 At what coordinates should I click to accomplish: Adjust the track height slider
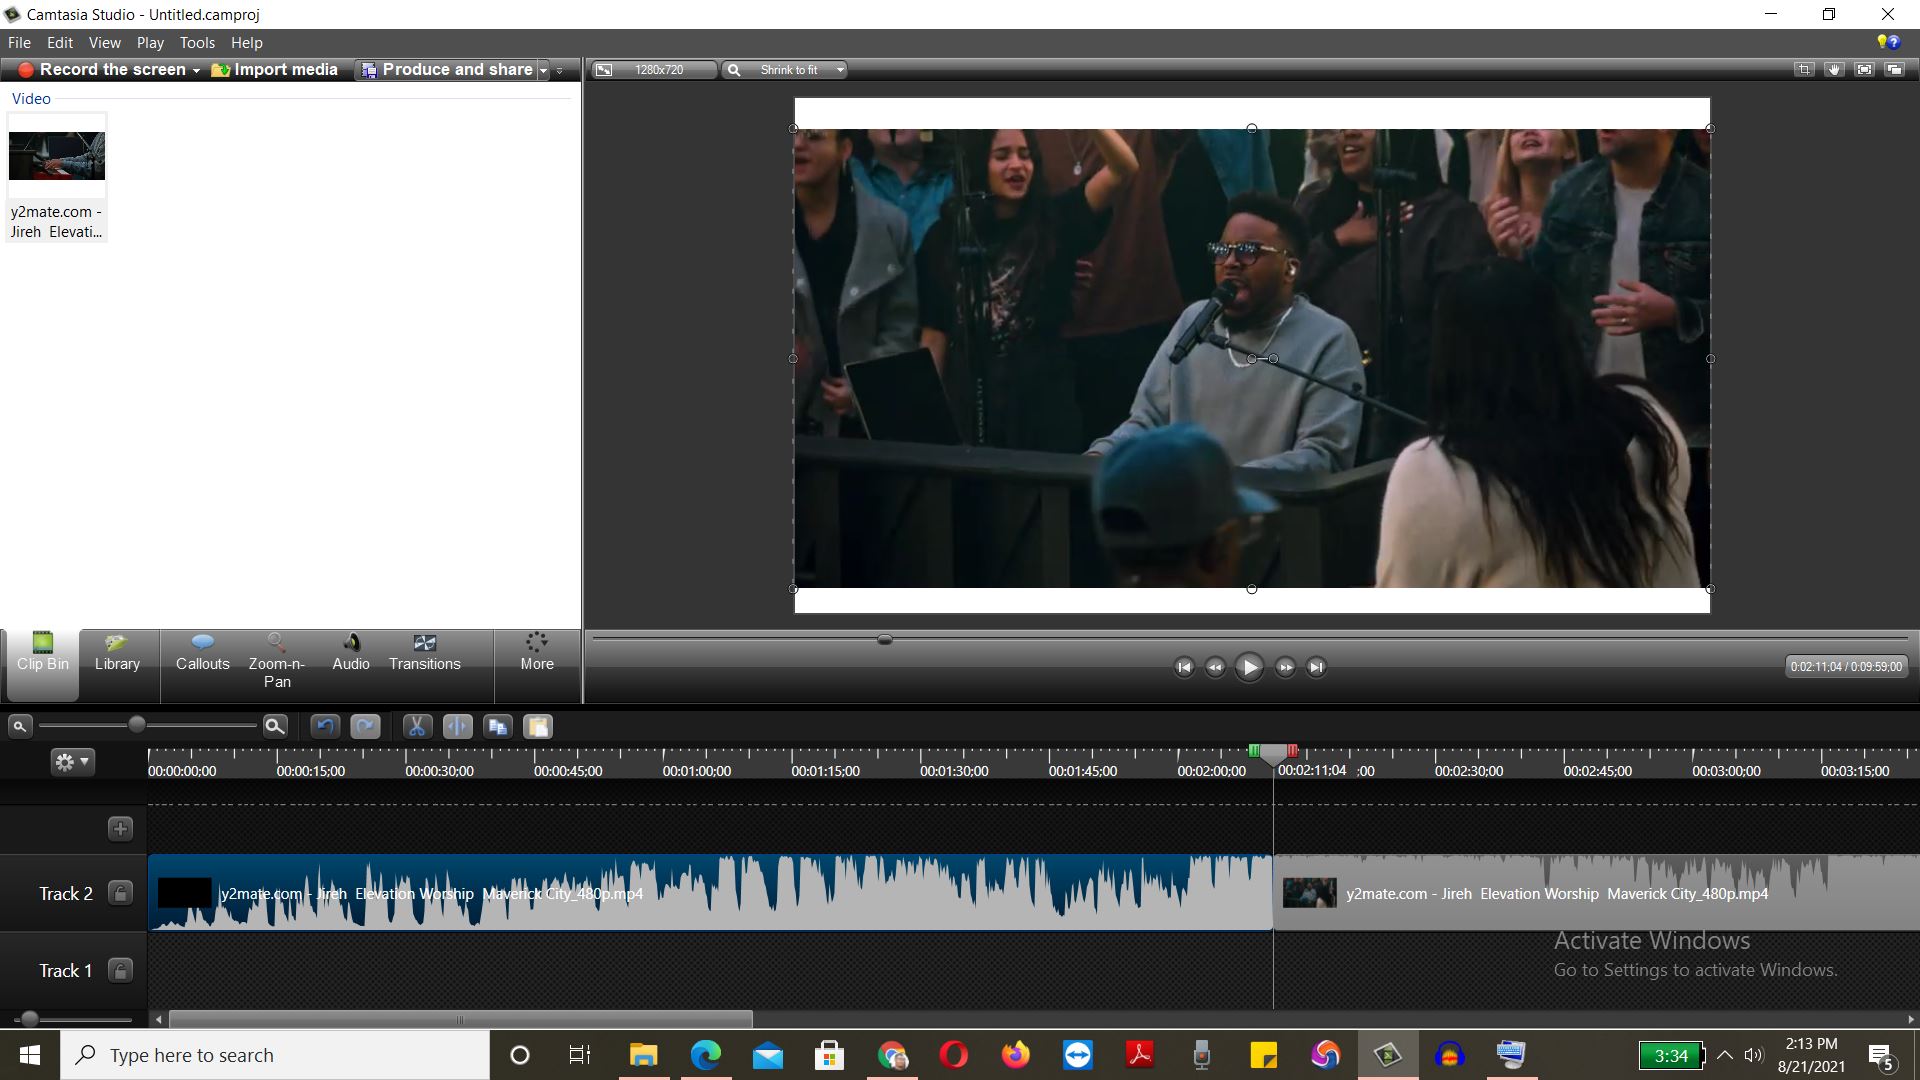pyautogui.click(x=30, y=1019)
